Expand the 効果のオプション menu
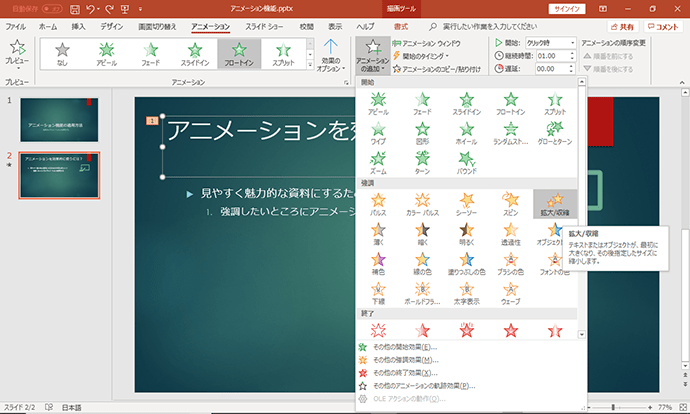This screenshot has height=414, width=690. pyautogui.click(x=331, y=55)
